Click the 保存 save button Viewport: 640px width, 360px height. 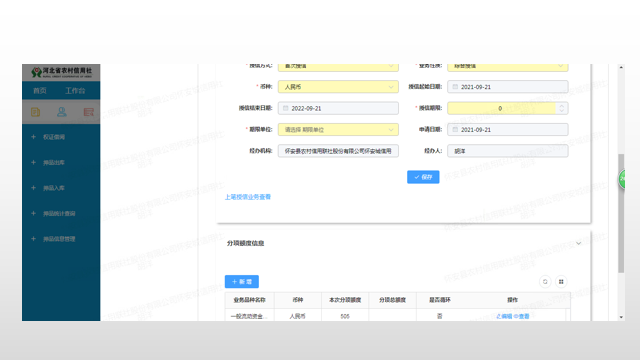coord(423,177)
